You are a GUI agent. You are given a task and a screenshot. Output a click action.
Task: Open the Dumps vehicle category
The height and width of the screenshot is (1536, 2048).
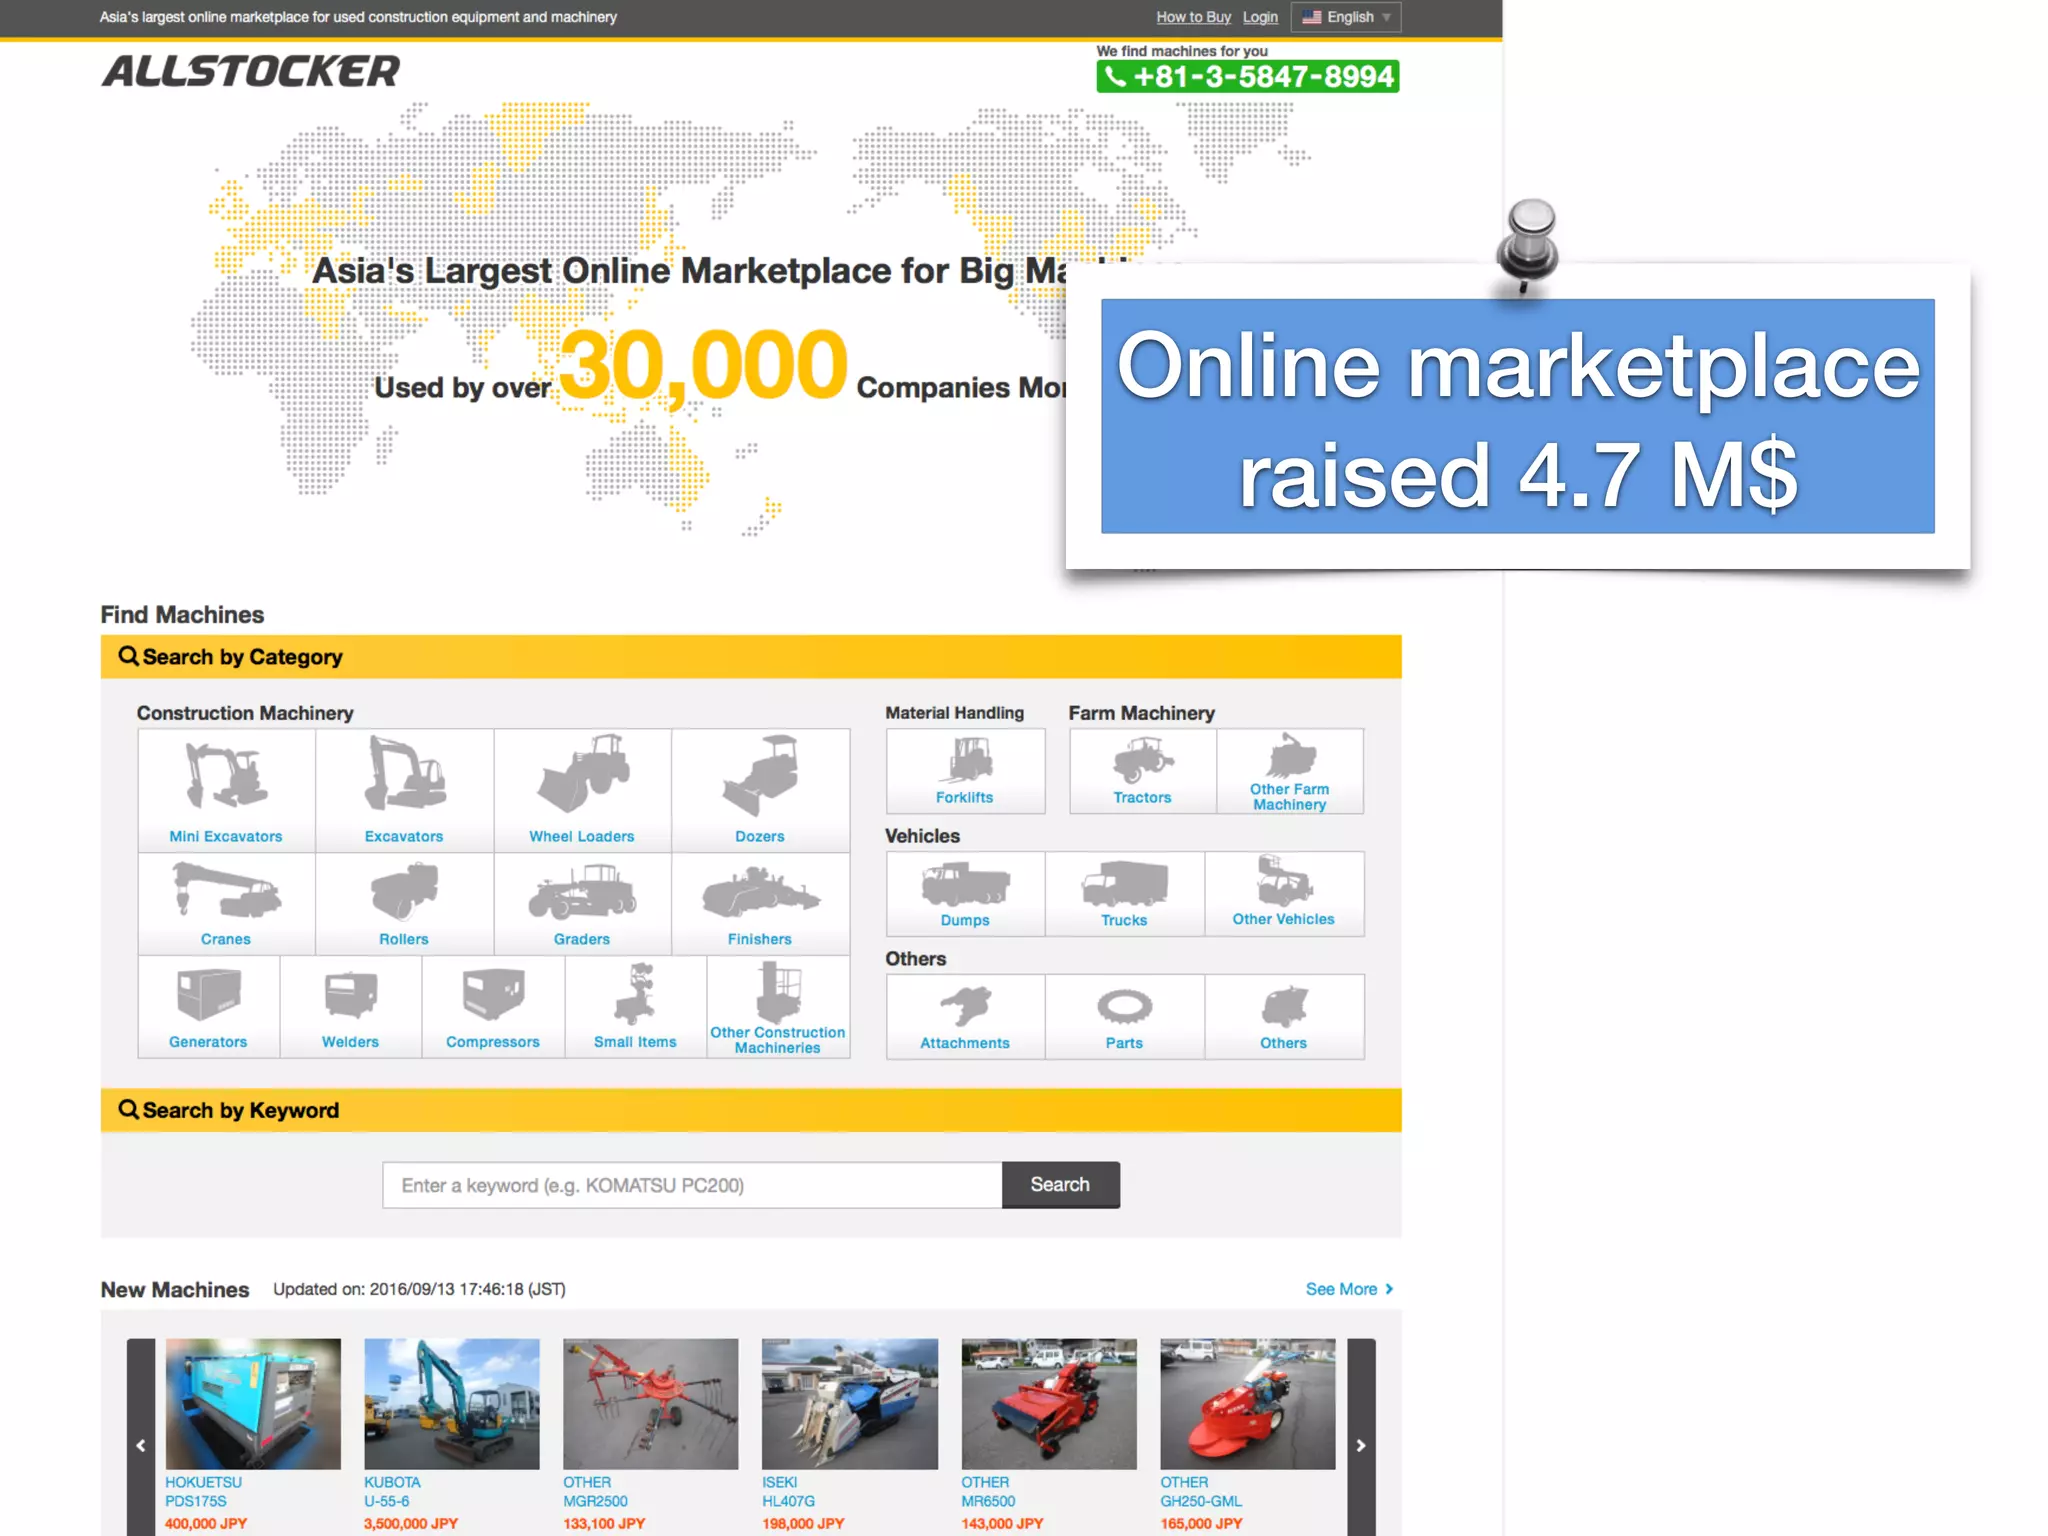[965, 894]
